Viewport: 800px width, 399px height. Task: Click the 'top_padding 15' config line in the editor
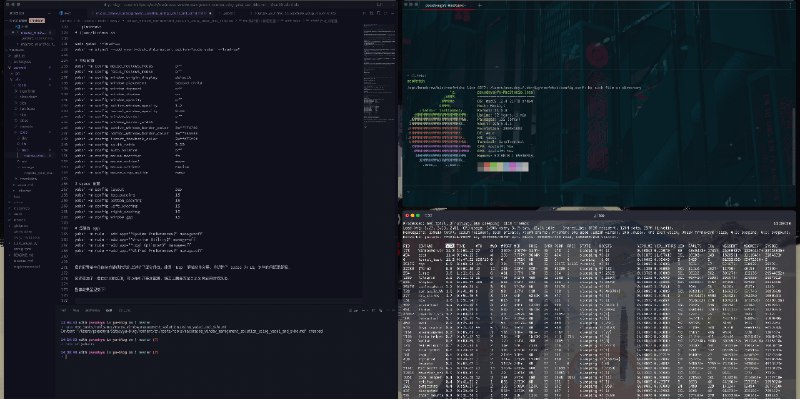128,195
